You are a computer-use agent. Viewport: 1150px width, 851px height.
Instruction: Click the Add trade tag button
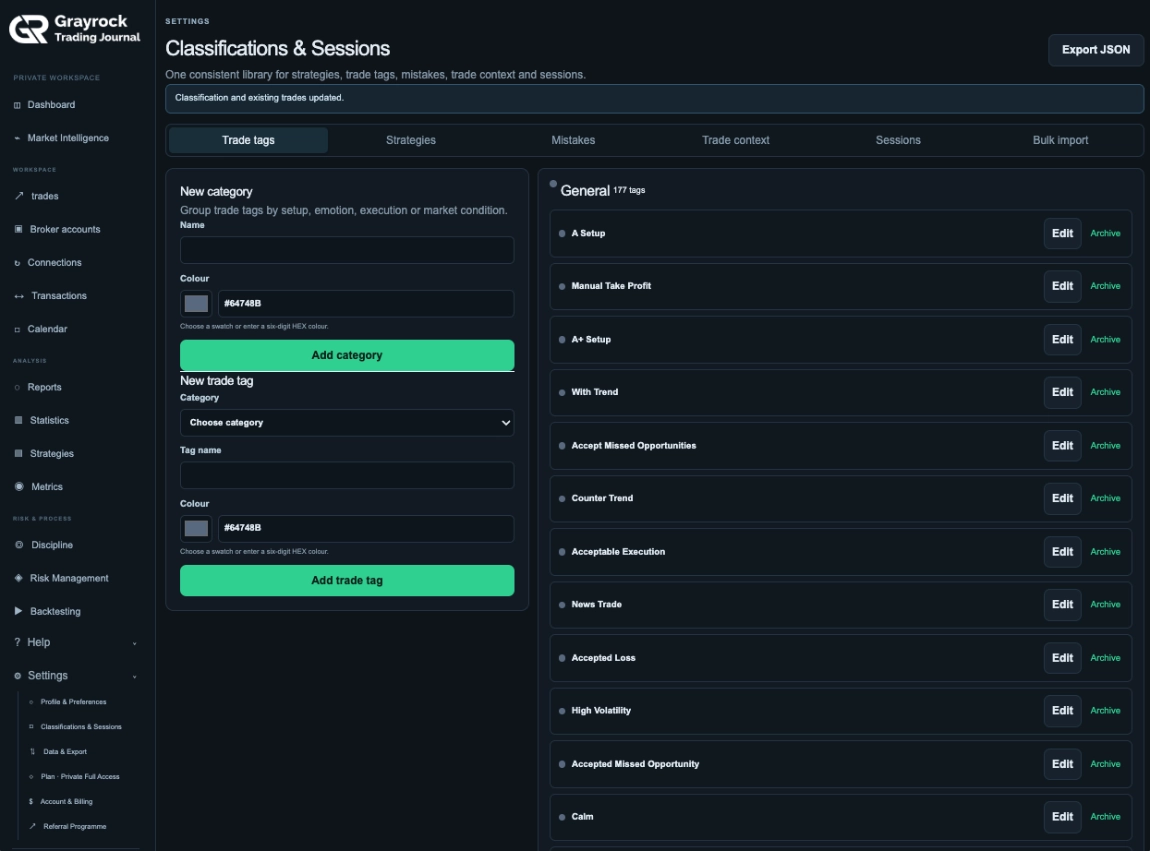(x=347, y=580)
